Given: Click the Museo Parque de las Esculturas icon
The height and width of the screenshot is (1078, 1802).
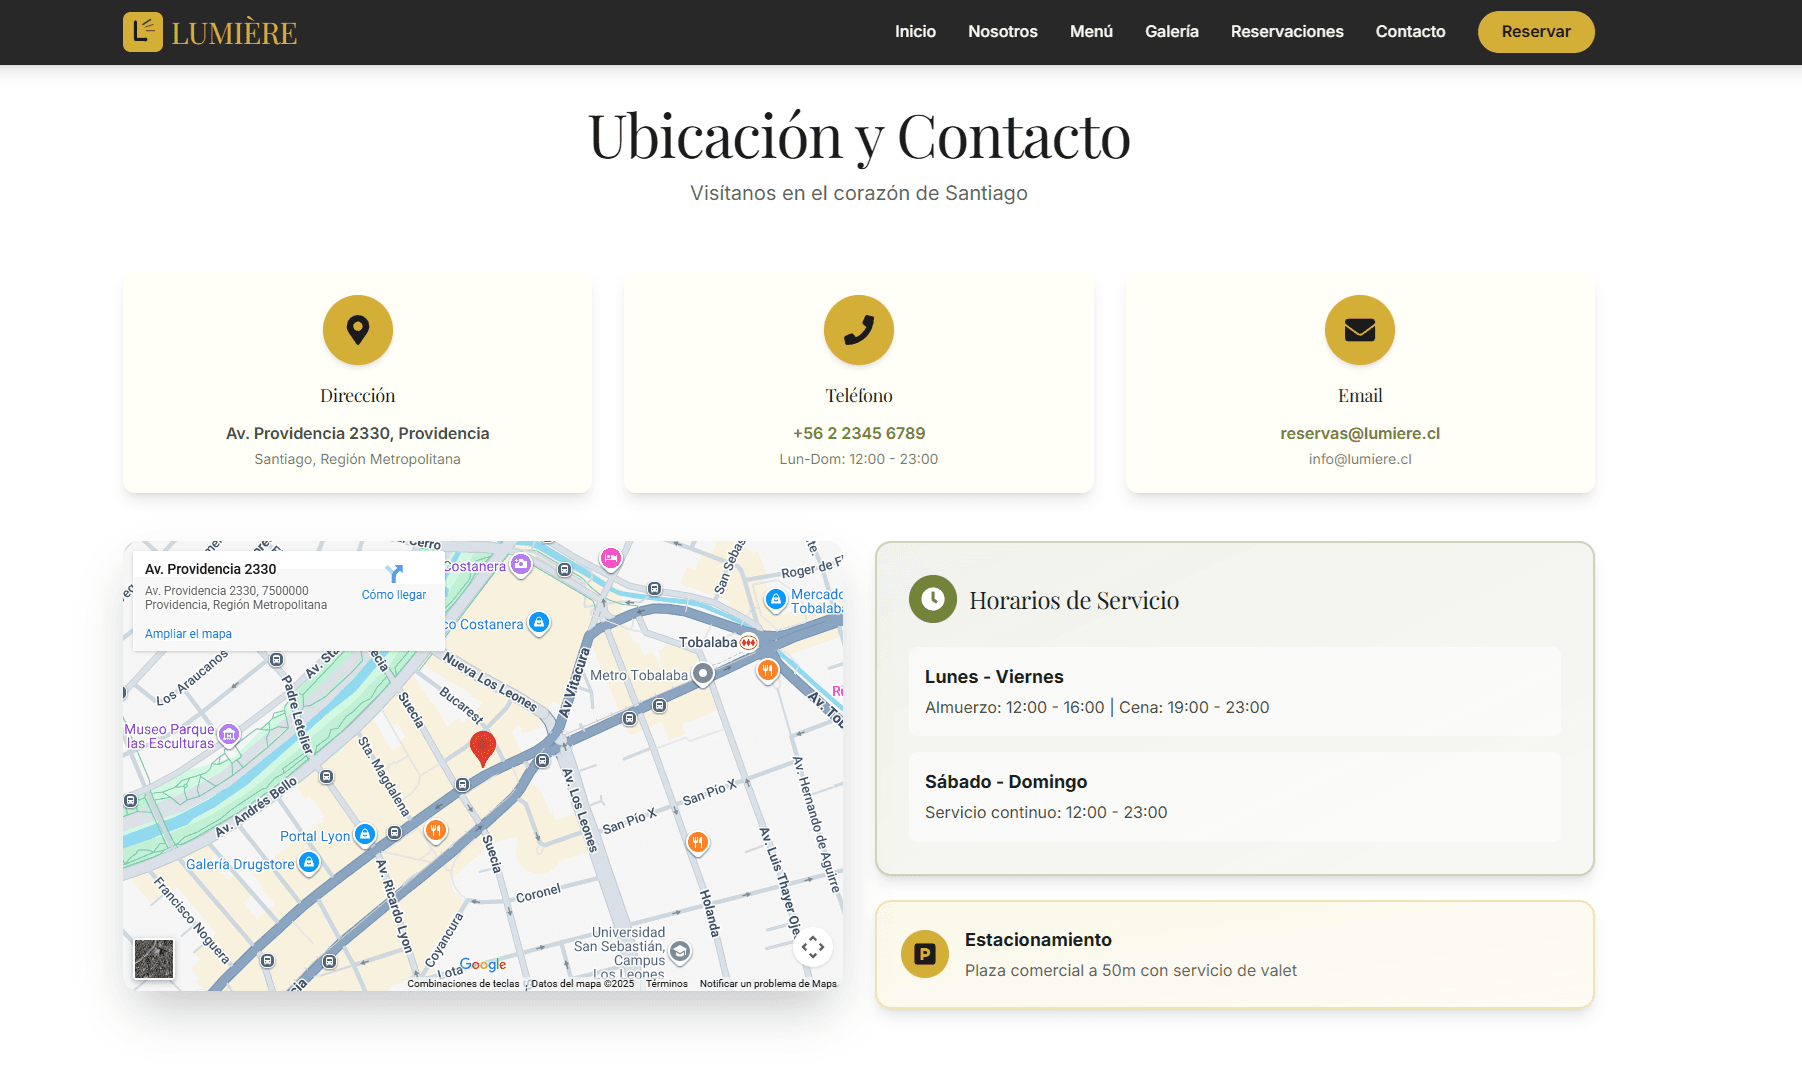Looking at the screenshot, I should click(x=229, y=735).
